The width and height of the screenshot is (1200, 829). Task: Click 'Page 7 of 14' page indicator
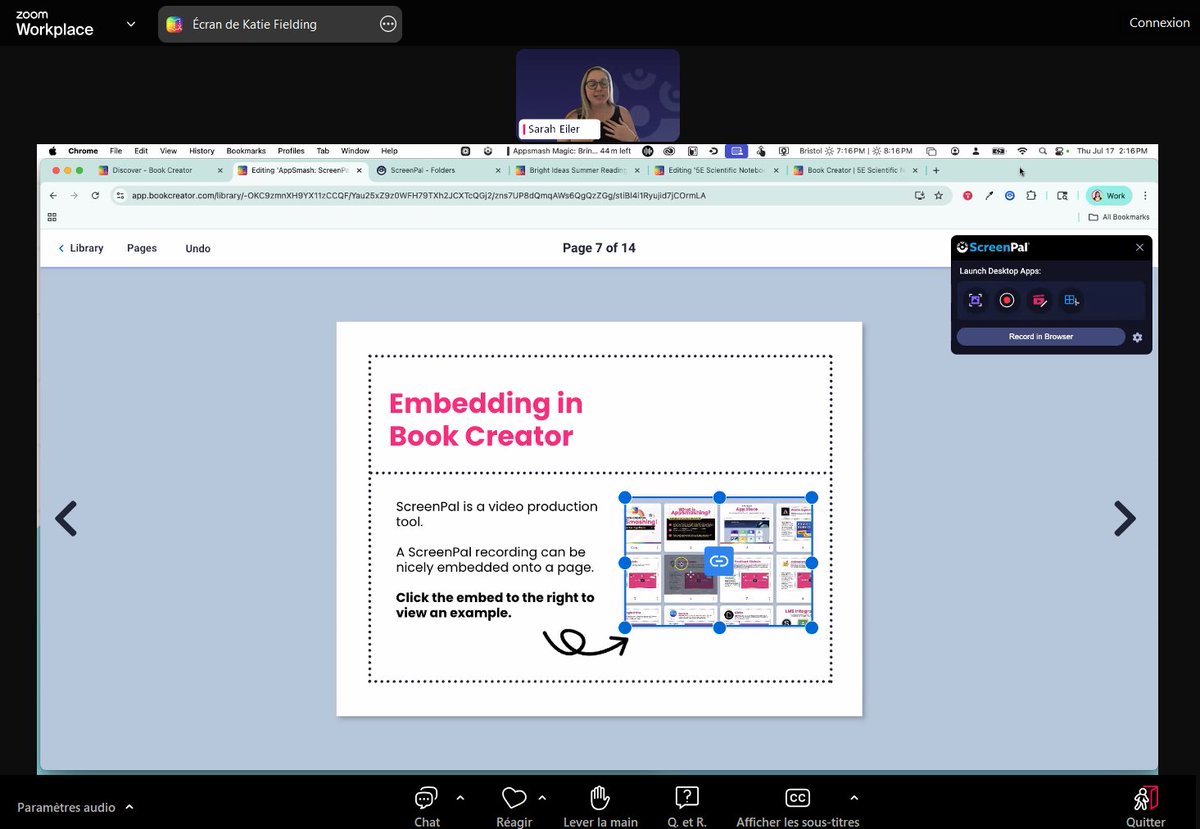coord(599,248)
